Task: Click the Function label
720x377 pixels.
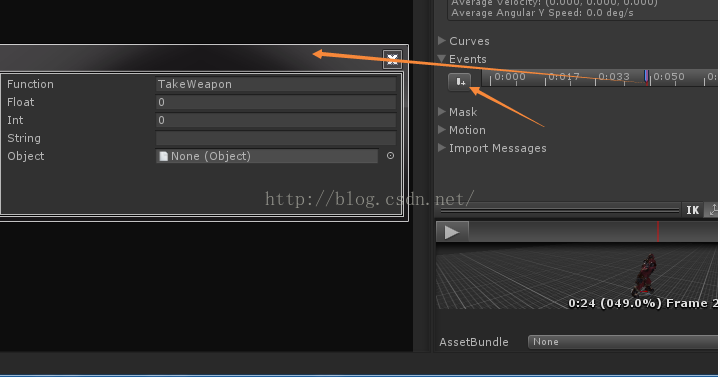Action: click(30, 84)
